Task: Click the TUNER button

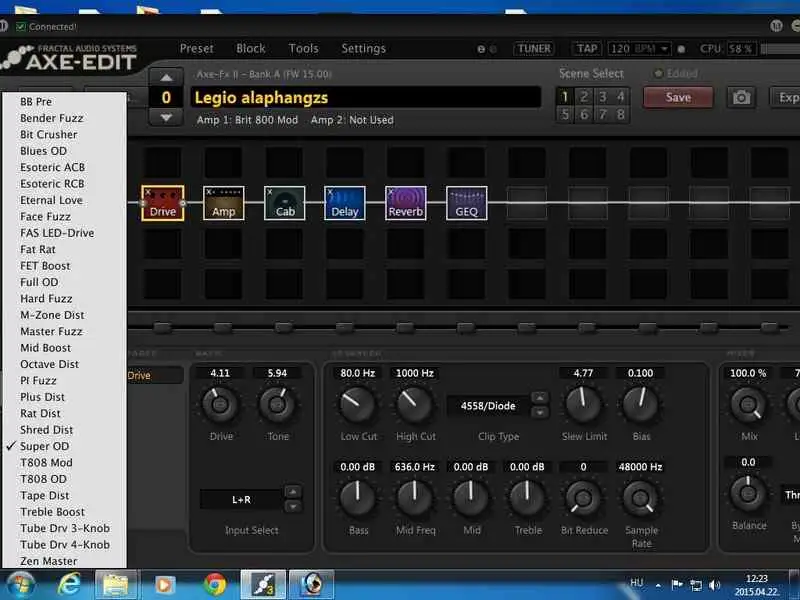Action: click(534, 48)
